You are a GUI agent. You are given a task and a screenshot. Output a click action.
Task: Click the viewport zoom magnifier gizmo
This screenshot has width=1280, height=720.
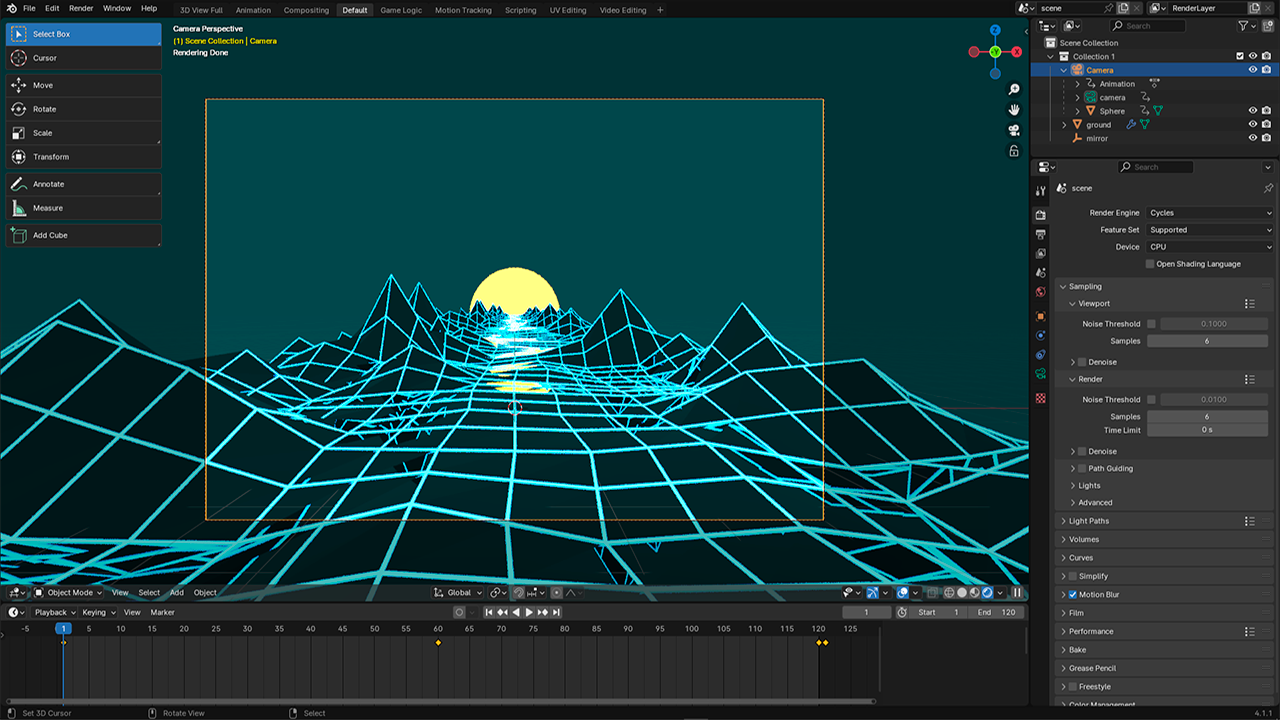tap(1014, 90)
